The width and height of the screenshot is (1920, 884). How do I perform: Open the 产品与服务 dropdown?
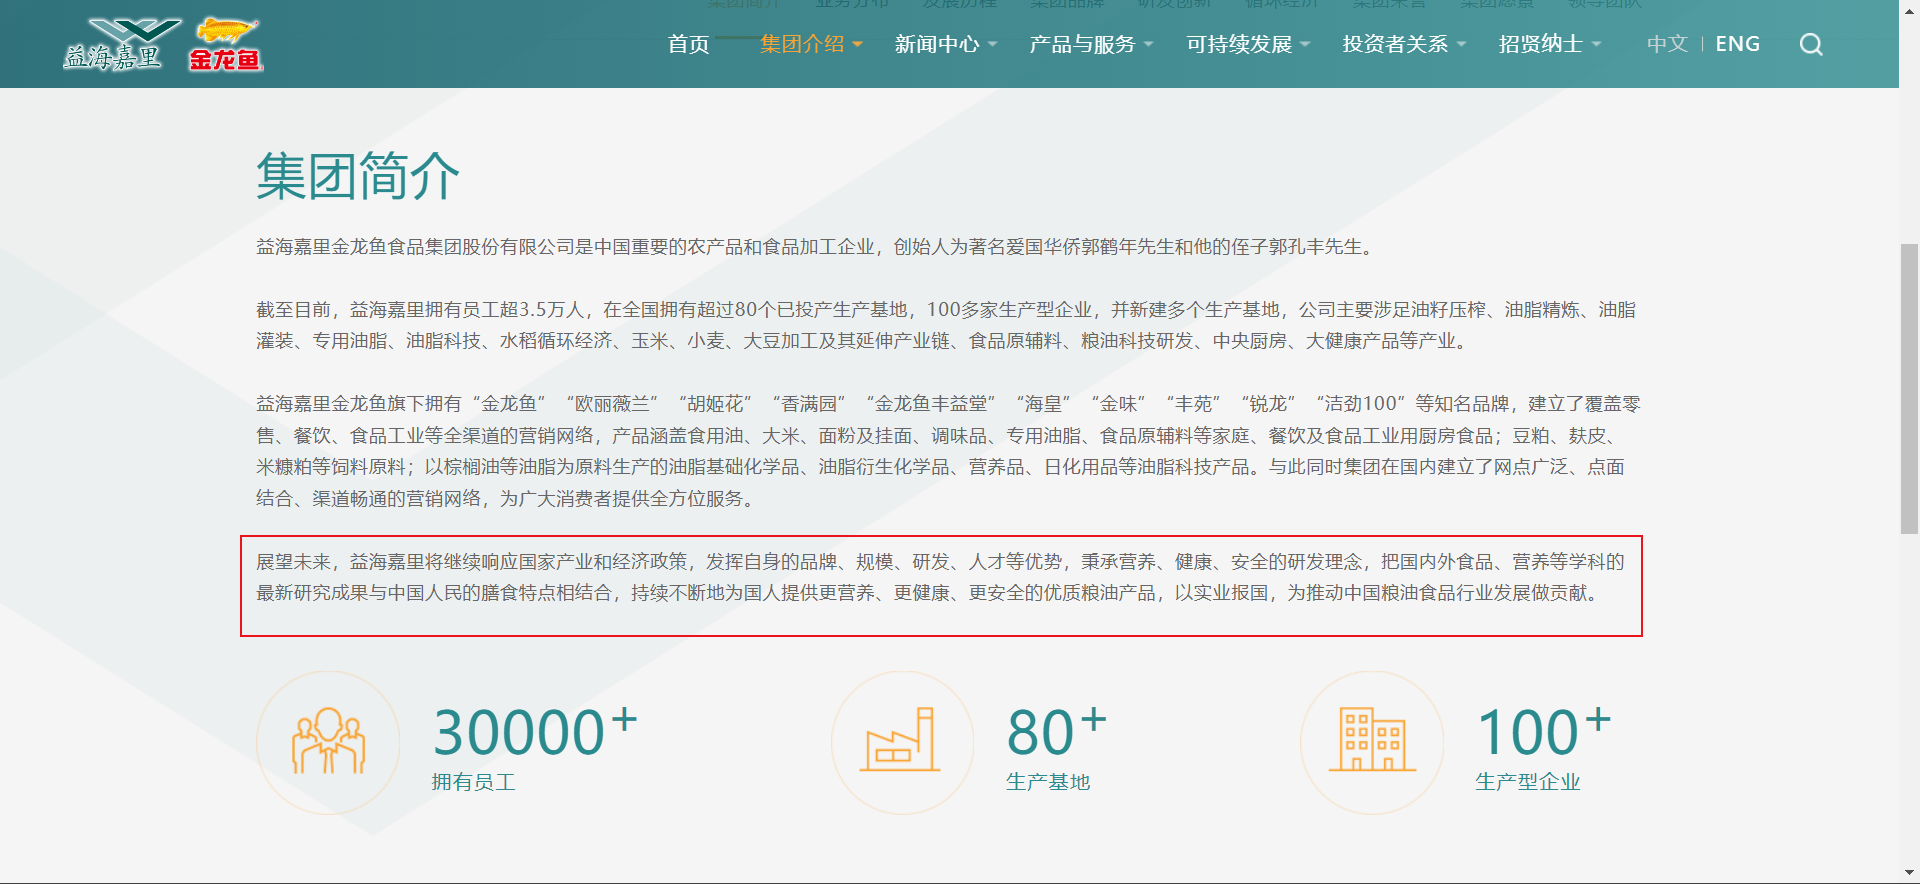[1092, 45]
